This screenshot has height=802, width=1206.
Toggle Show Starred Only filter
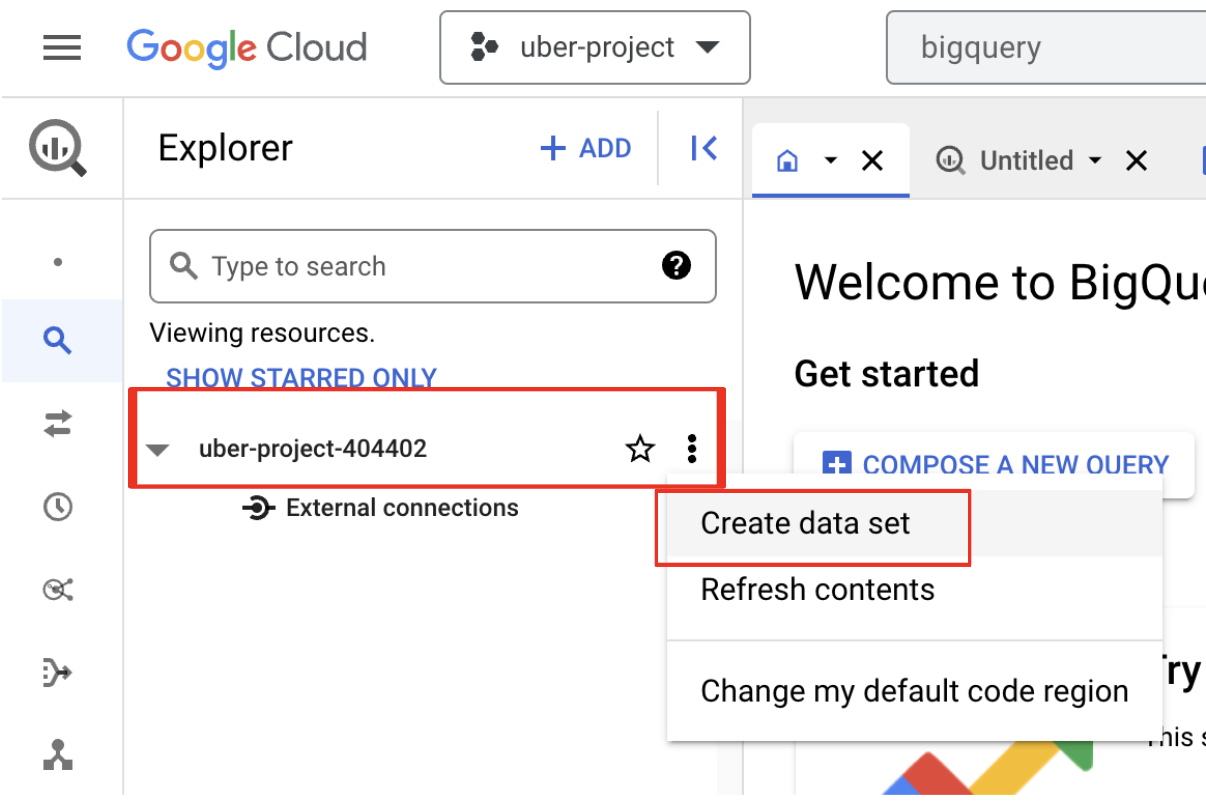[301, 378]
